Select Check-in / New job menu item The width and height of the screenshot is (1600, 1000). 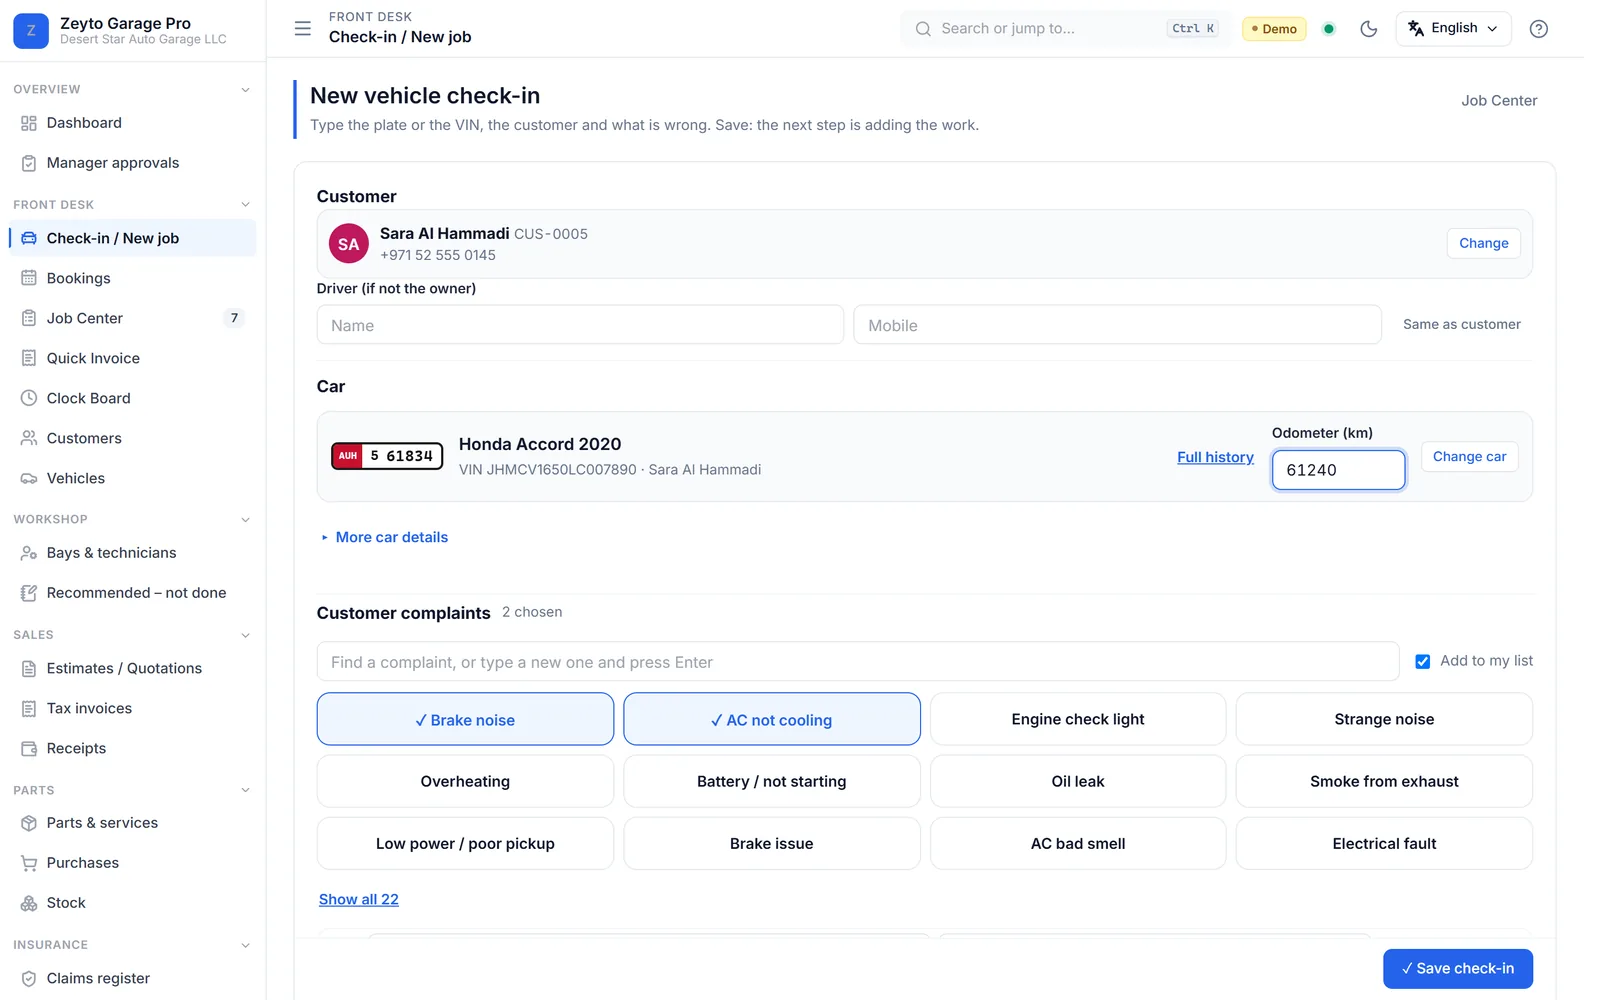(132, 238)
